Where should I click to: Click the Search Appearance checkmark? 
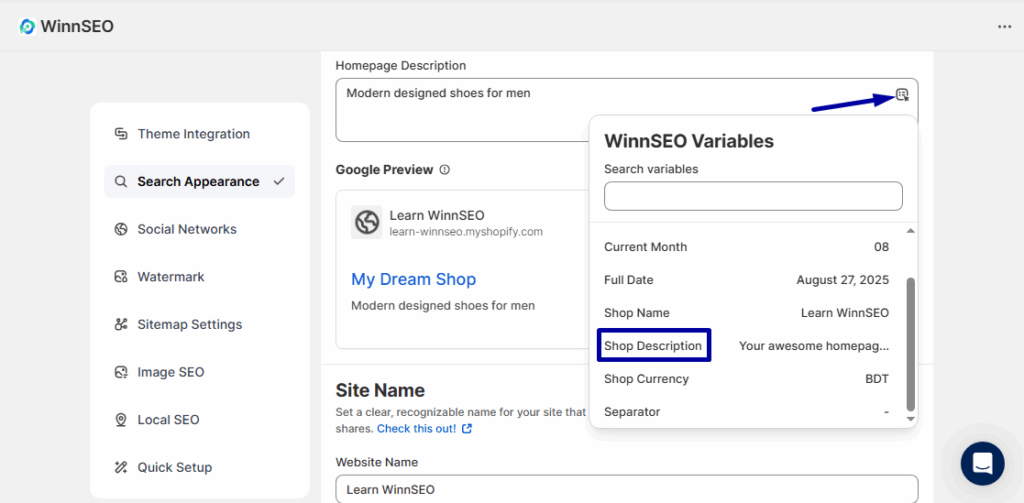point(279,182)
